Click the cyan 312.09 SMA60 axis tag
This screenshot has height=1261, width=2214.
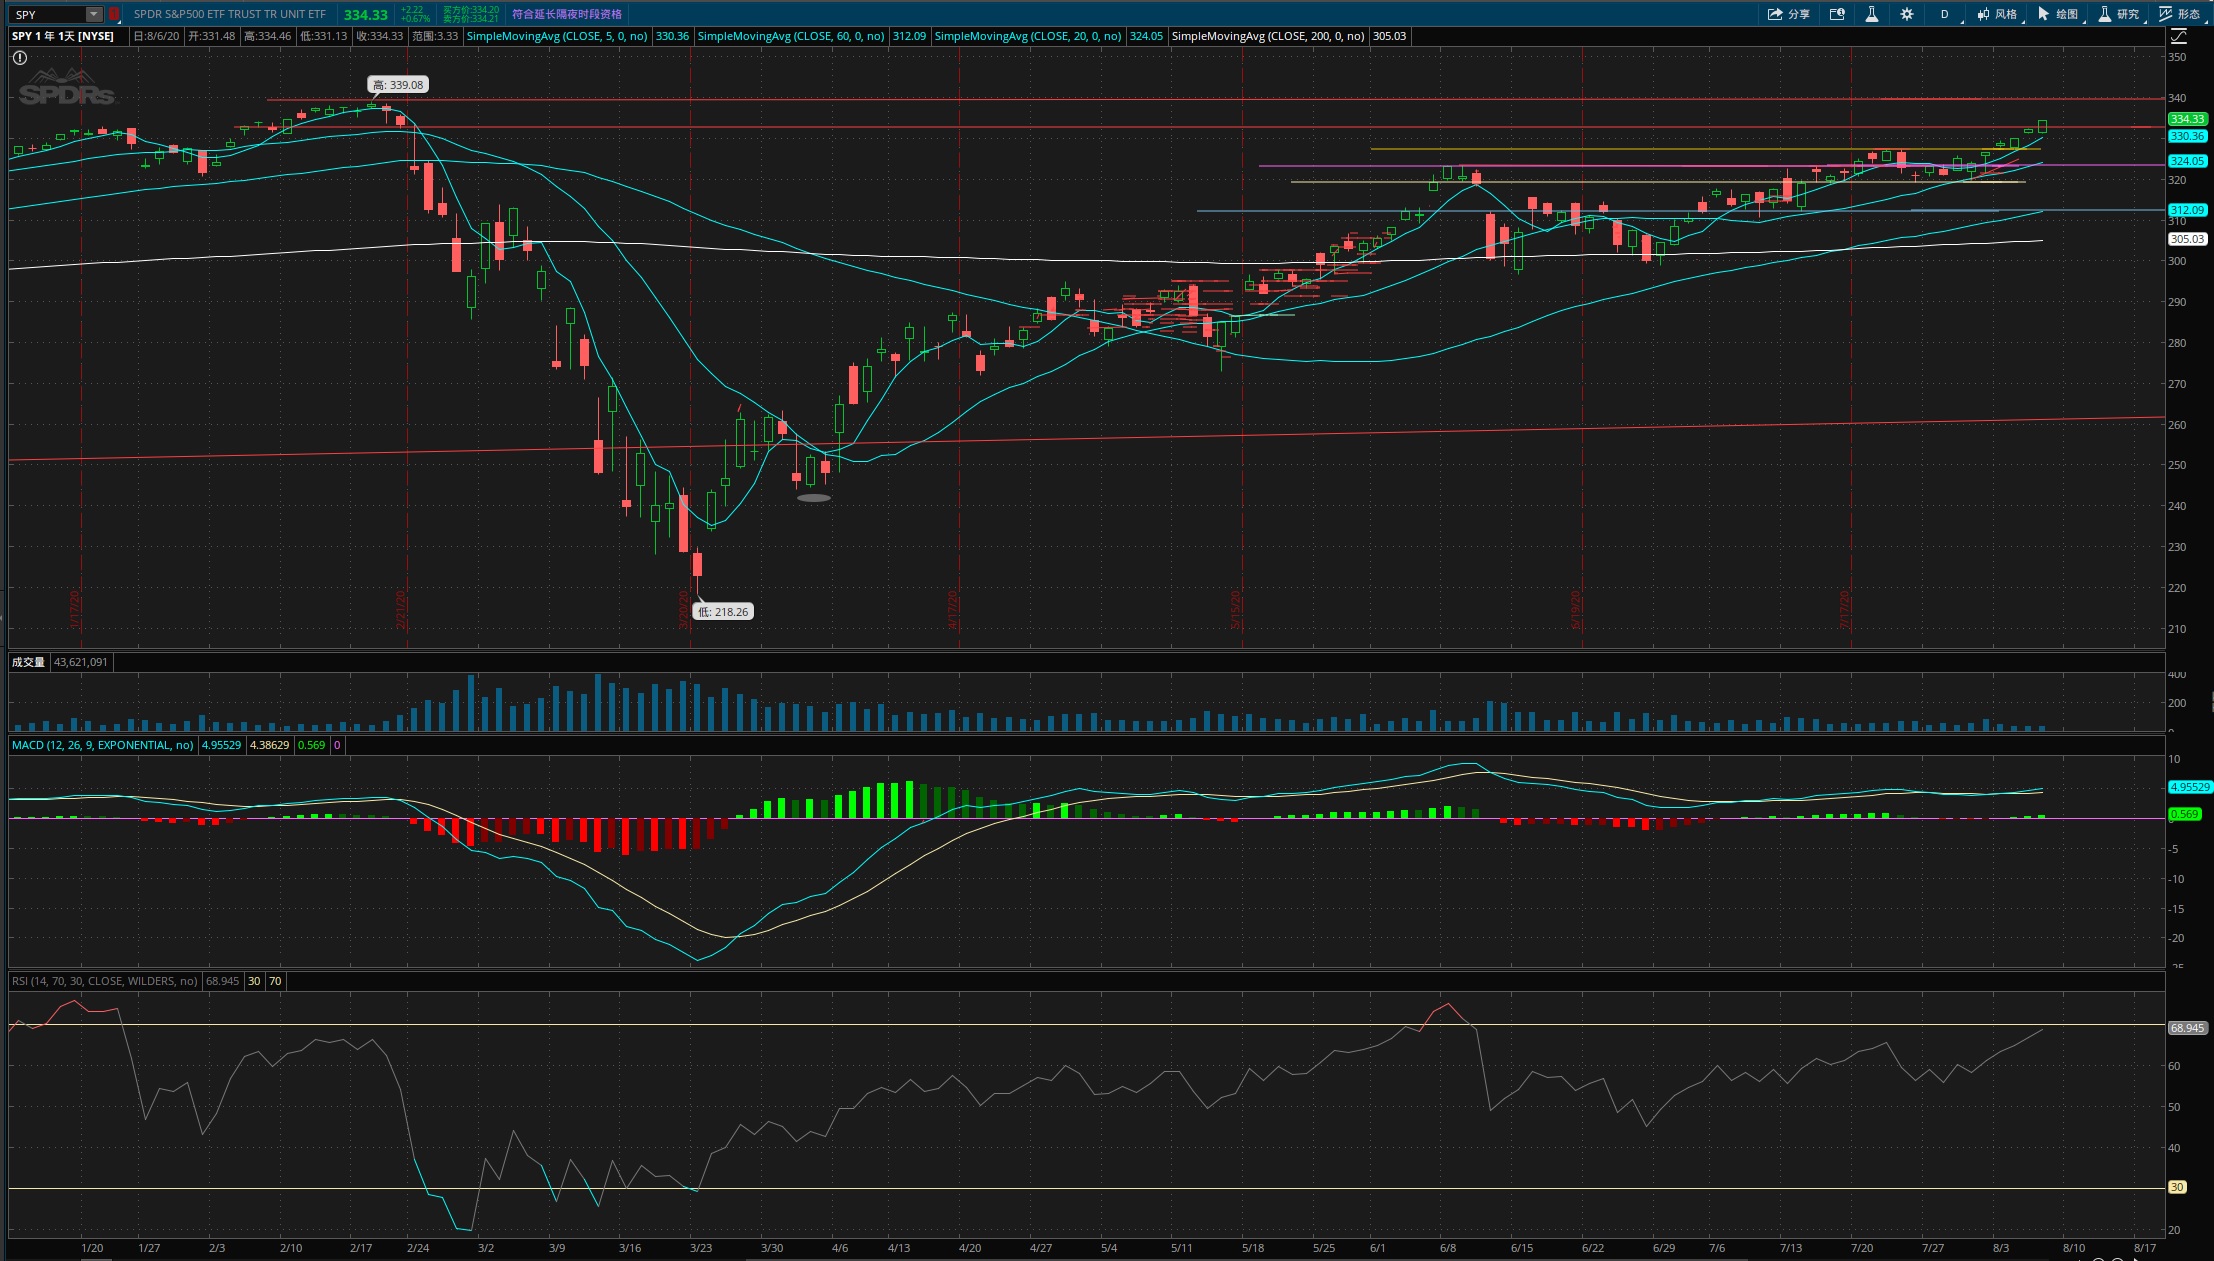coord(2187,210)
